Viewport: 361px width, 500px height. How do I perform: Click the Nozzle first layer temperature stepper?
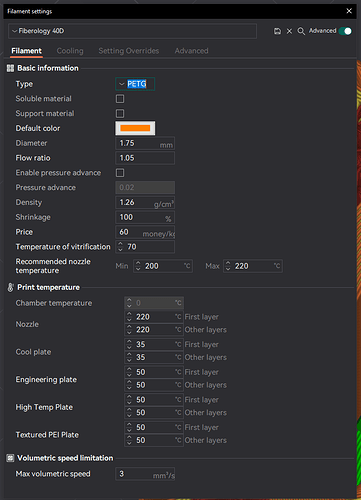(129, 317)
